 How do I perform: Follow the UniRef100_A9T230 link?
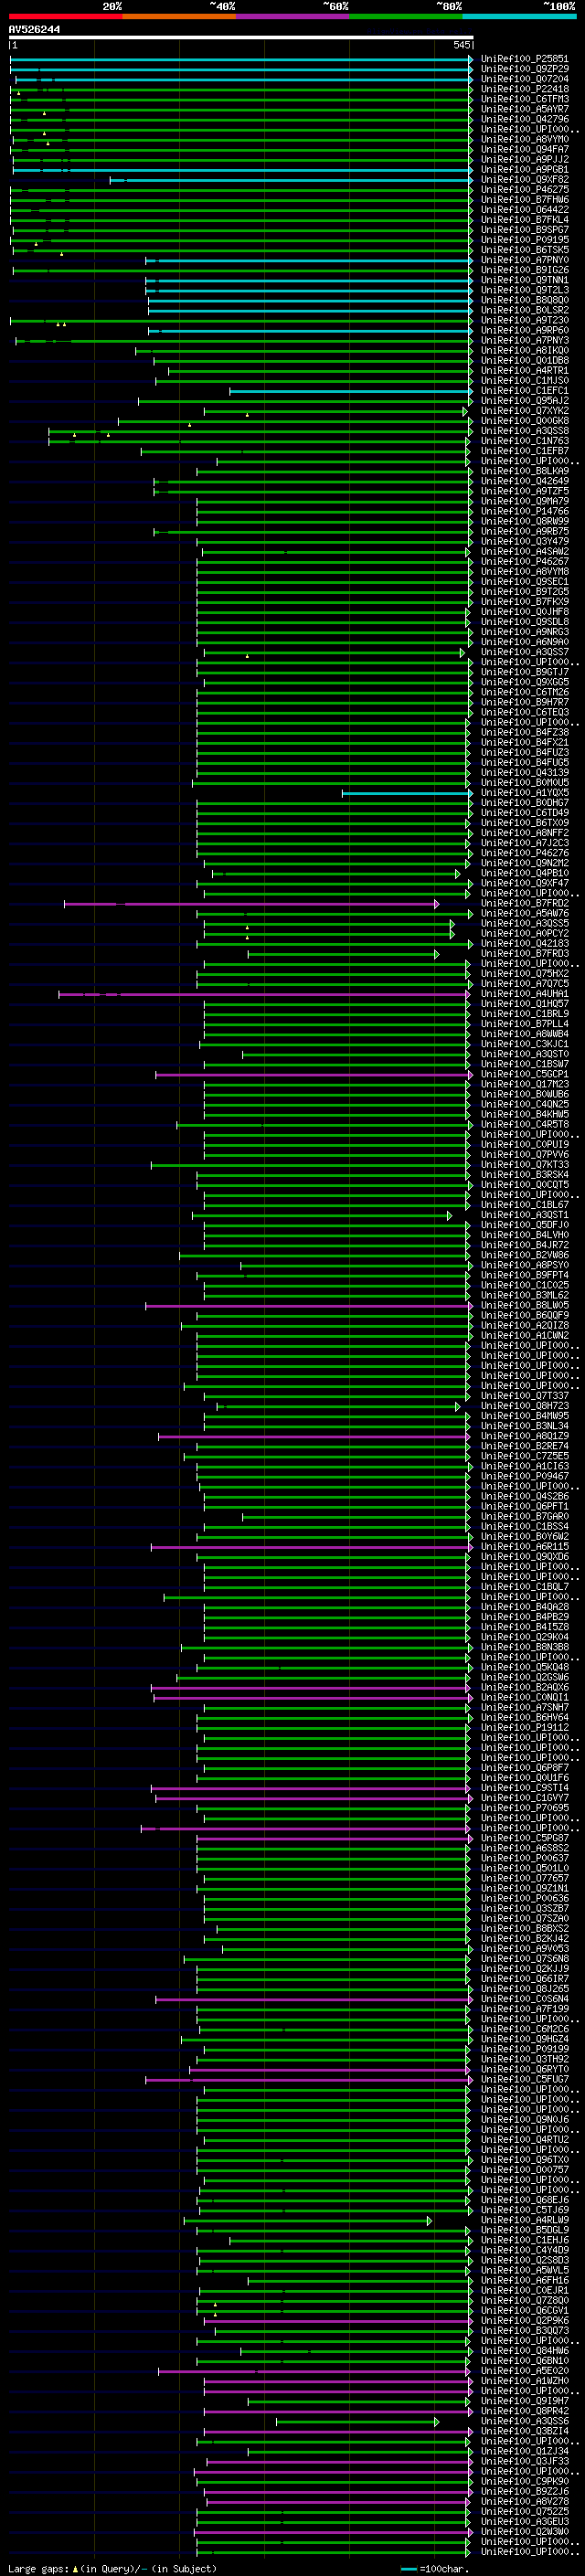point(524,320)
